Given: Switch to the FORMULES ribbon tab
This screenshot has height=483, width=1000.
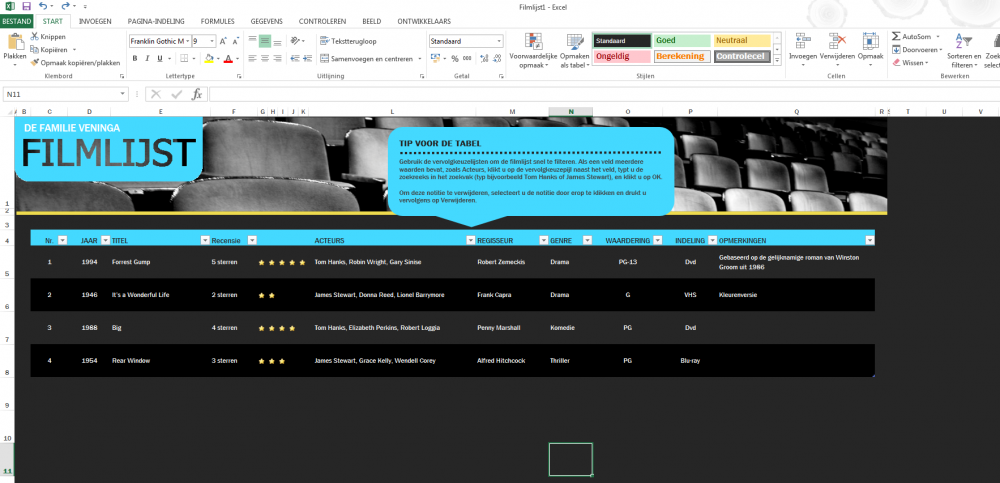Looking at the screenshot, I should (217, 21).
